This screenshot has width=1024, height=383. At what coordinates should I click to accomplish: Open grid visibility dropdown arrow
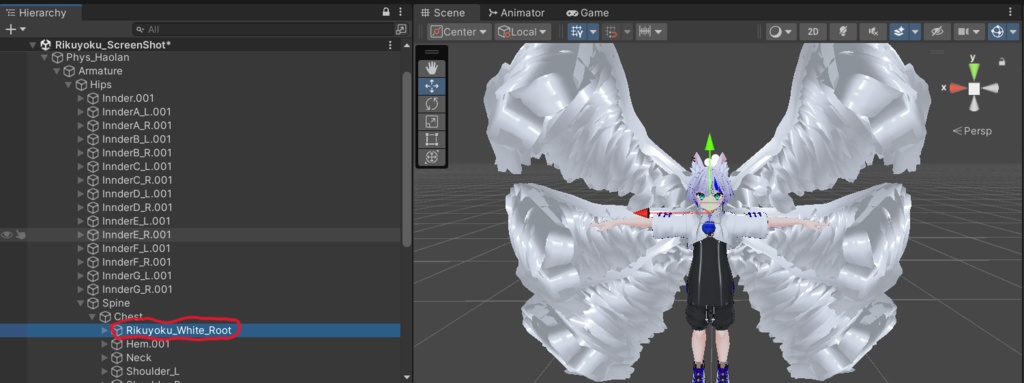pos(594,31)
